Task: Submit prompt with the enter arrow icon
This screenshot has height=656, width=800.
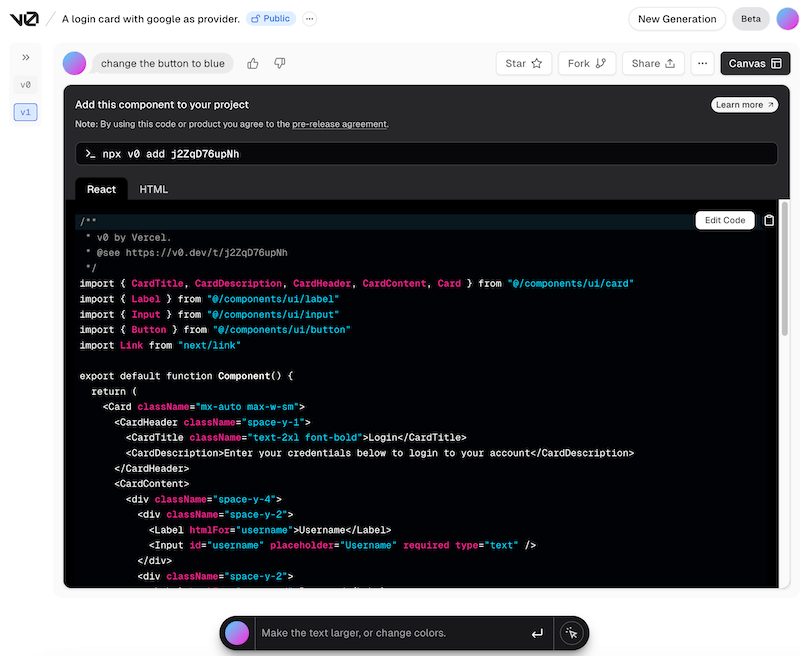Action: click(537, 633)
